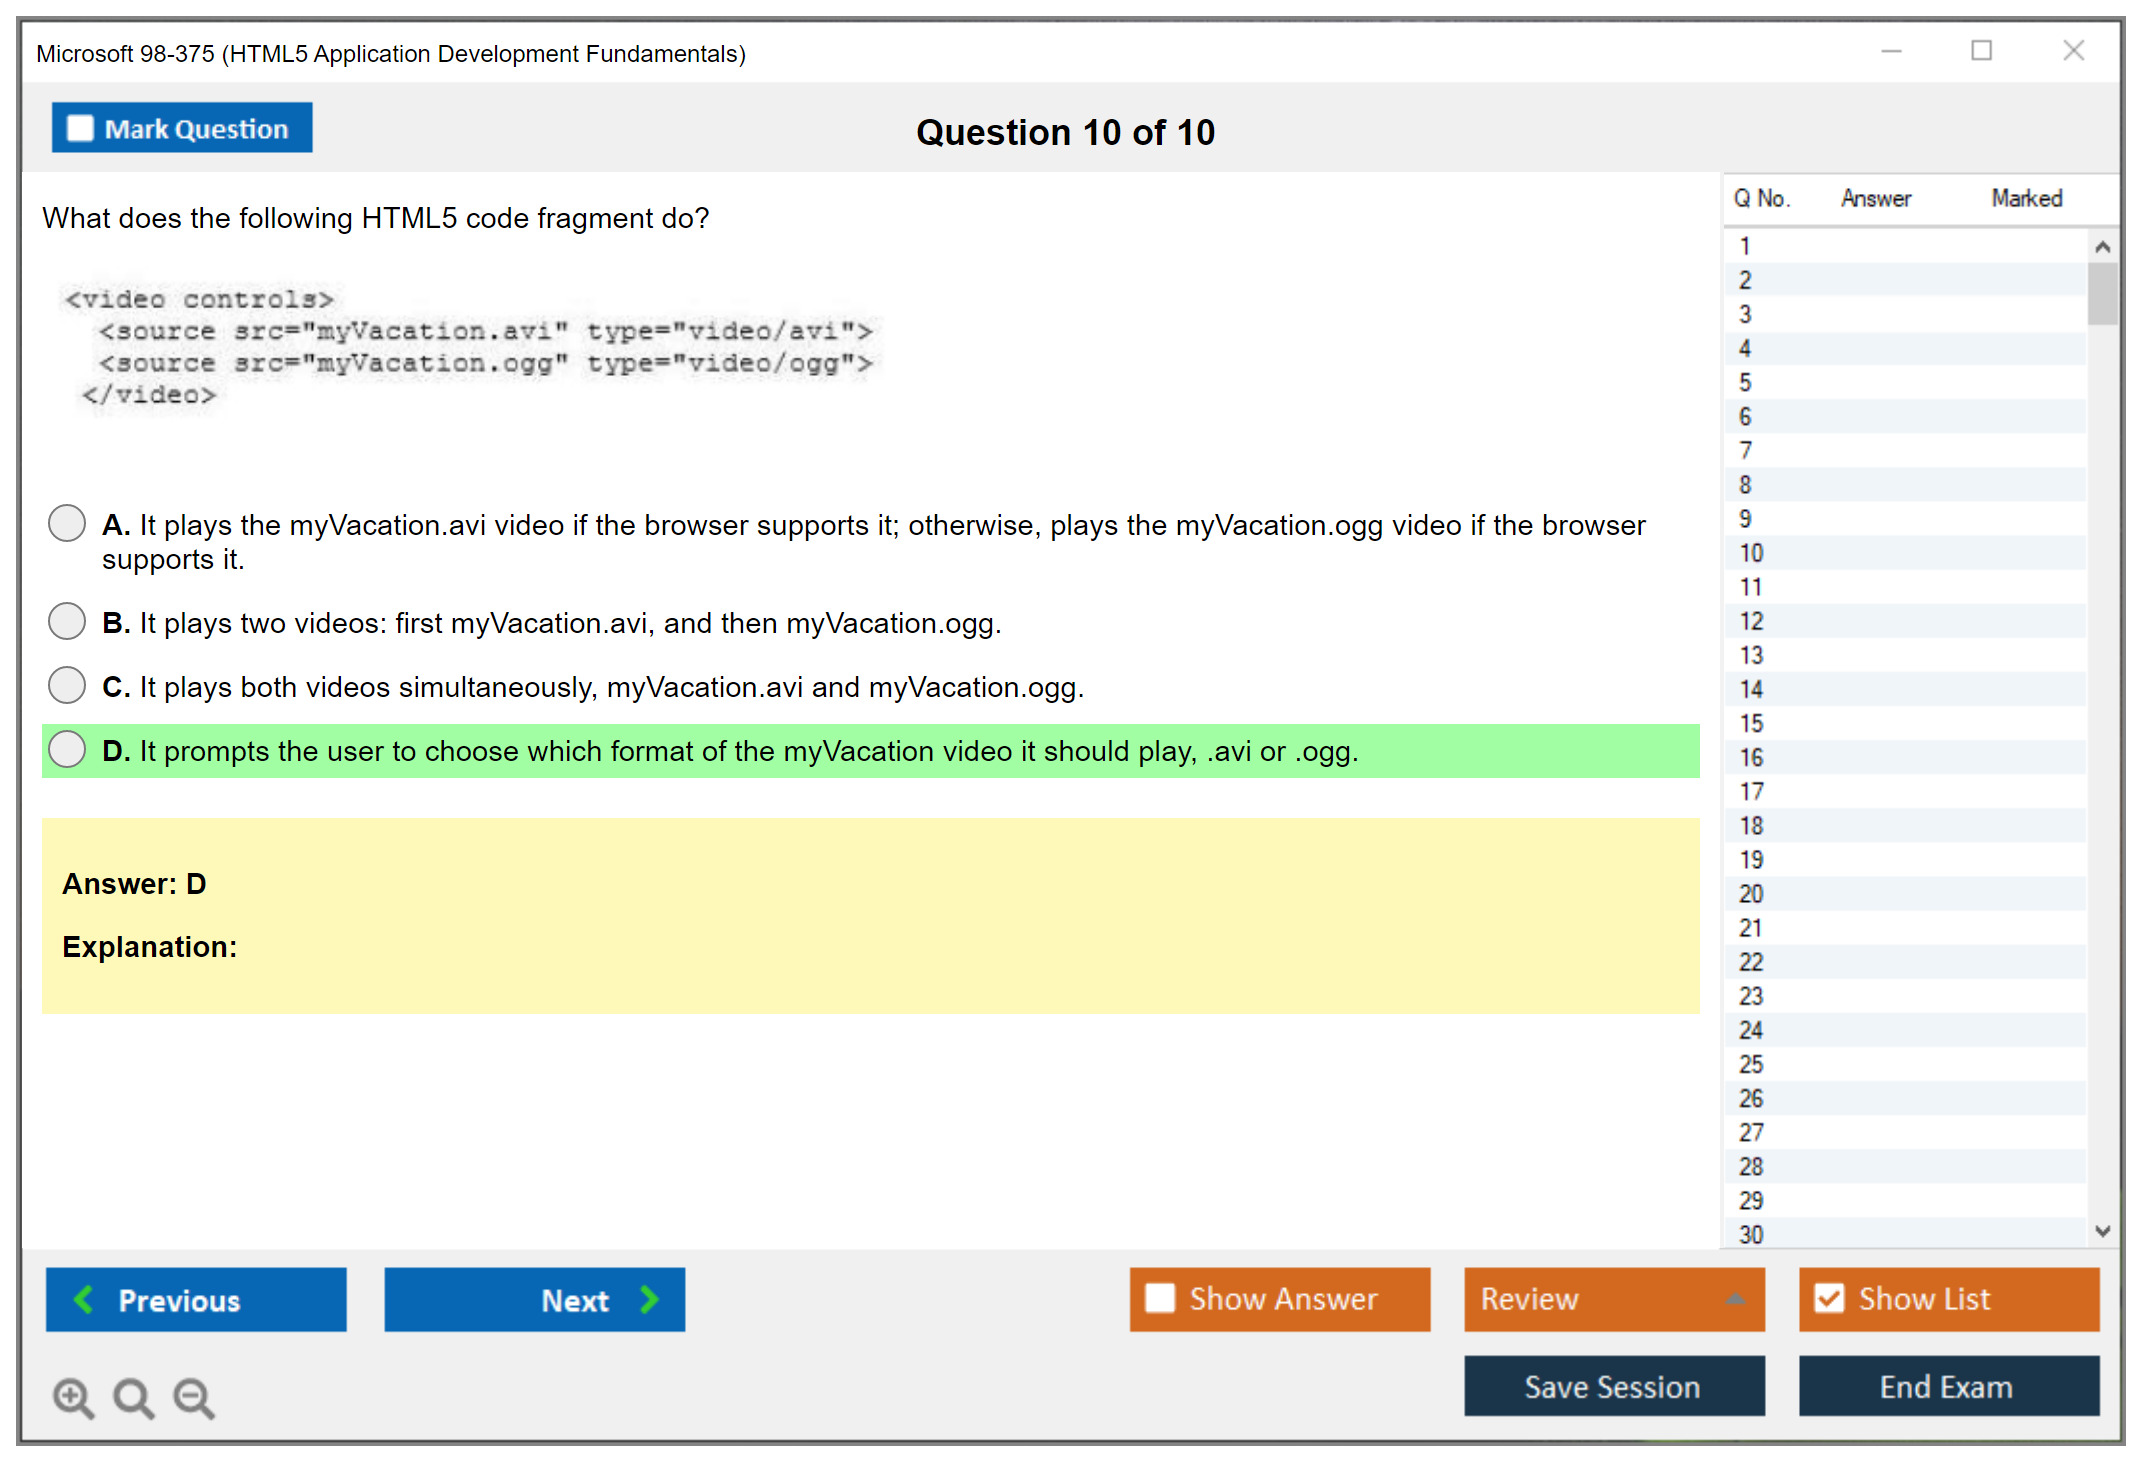Click the reset zoom magnifier icon
The image size is (2150, 1470).
pyautogui.click(x=133, y=1397)
